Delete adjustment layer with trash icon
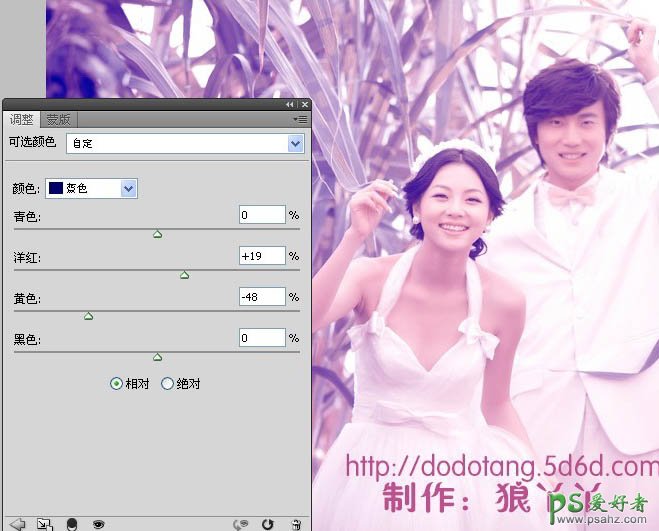 (296, 523)
